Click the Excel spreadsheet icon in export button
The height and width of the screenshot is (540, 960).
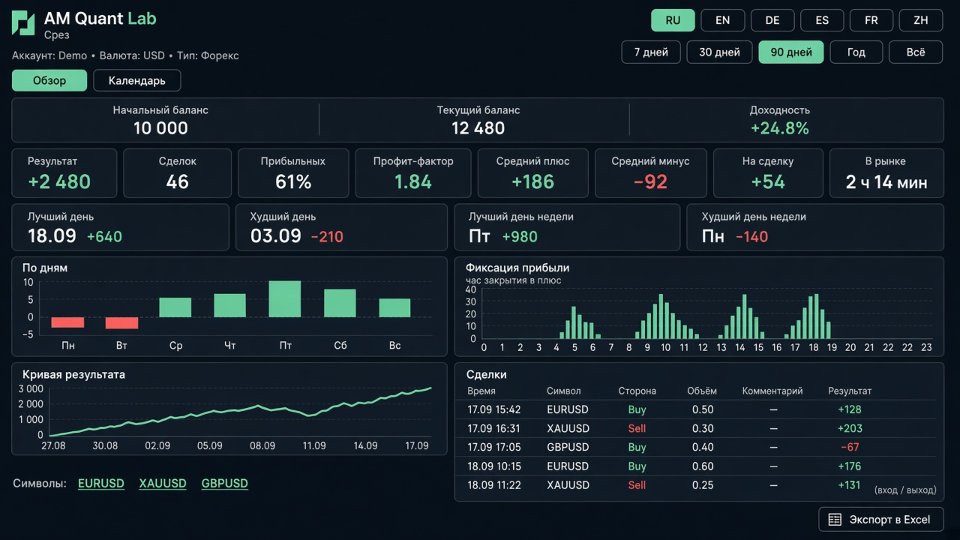click(x=834, y=520)
